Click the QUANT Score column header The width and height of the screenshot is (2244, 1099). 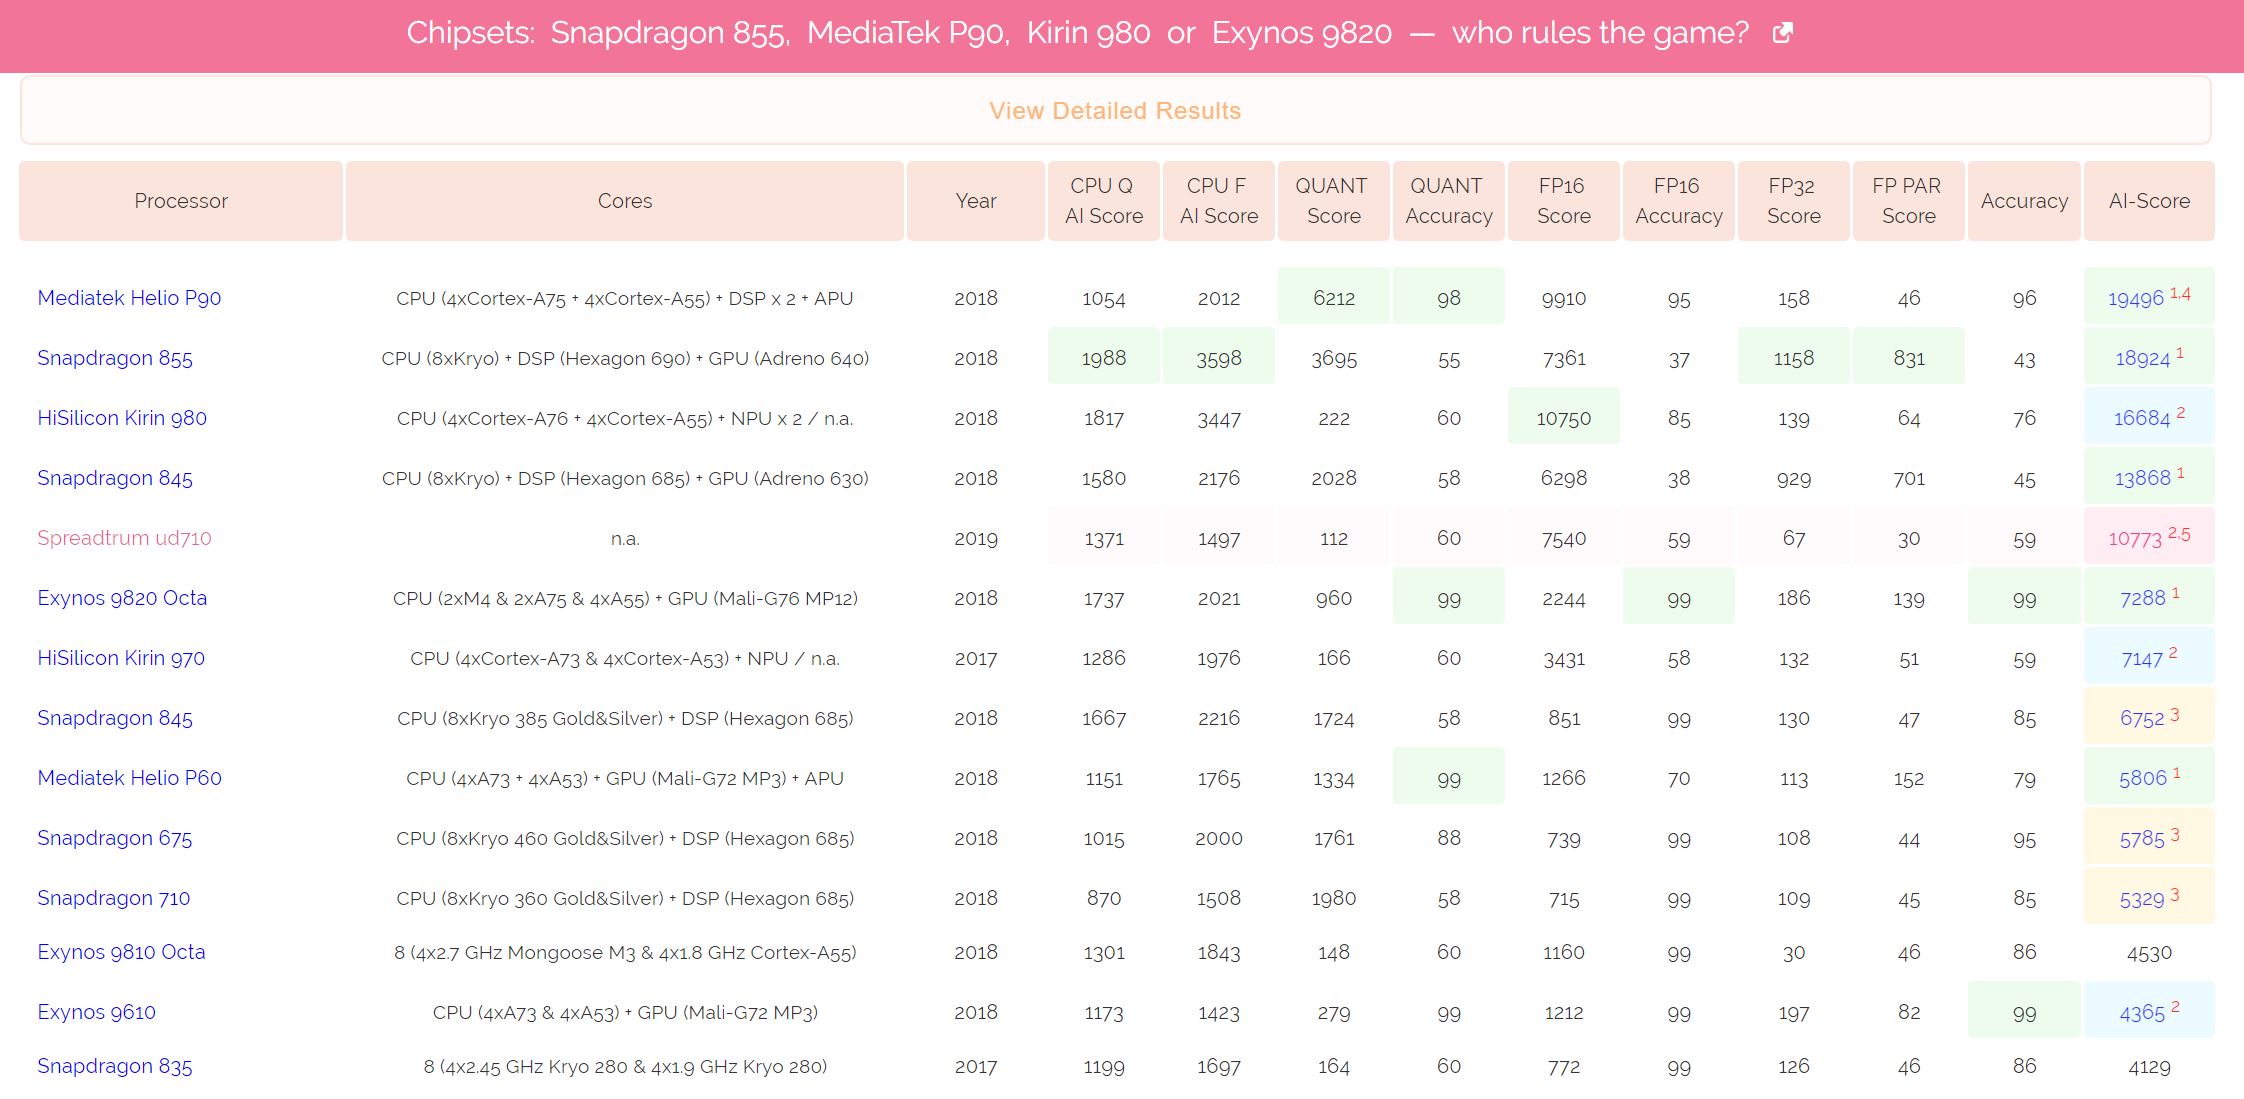coord(1334,201)
